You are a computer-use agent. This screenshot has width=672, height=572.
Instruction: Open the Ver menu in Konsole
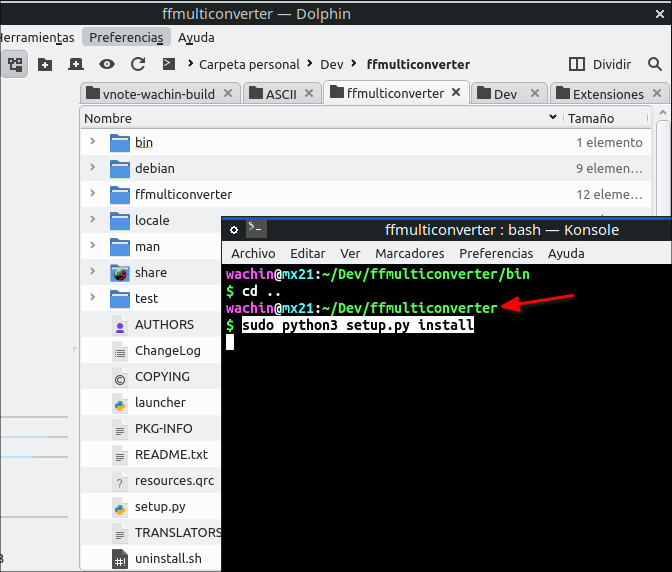coord(350,253)
